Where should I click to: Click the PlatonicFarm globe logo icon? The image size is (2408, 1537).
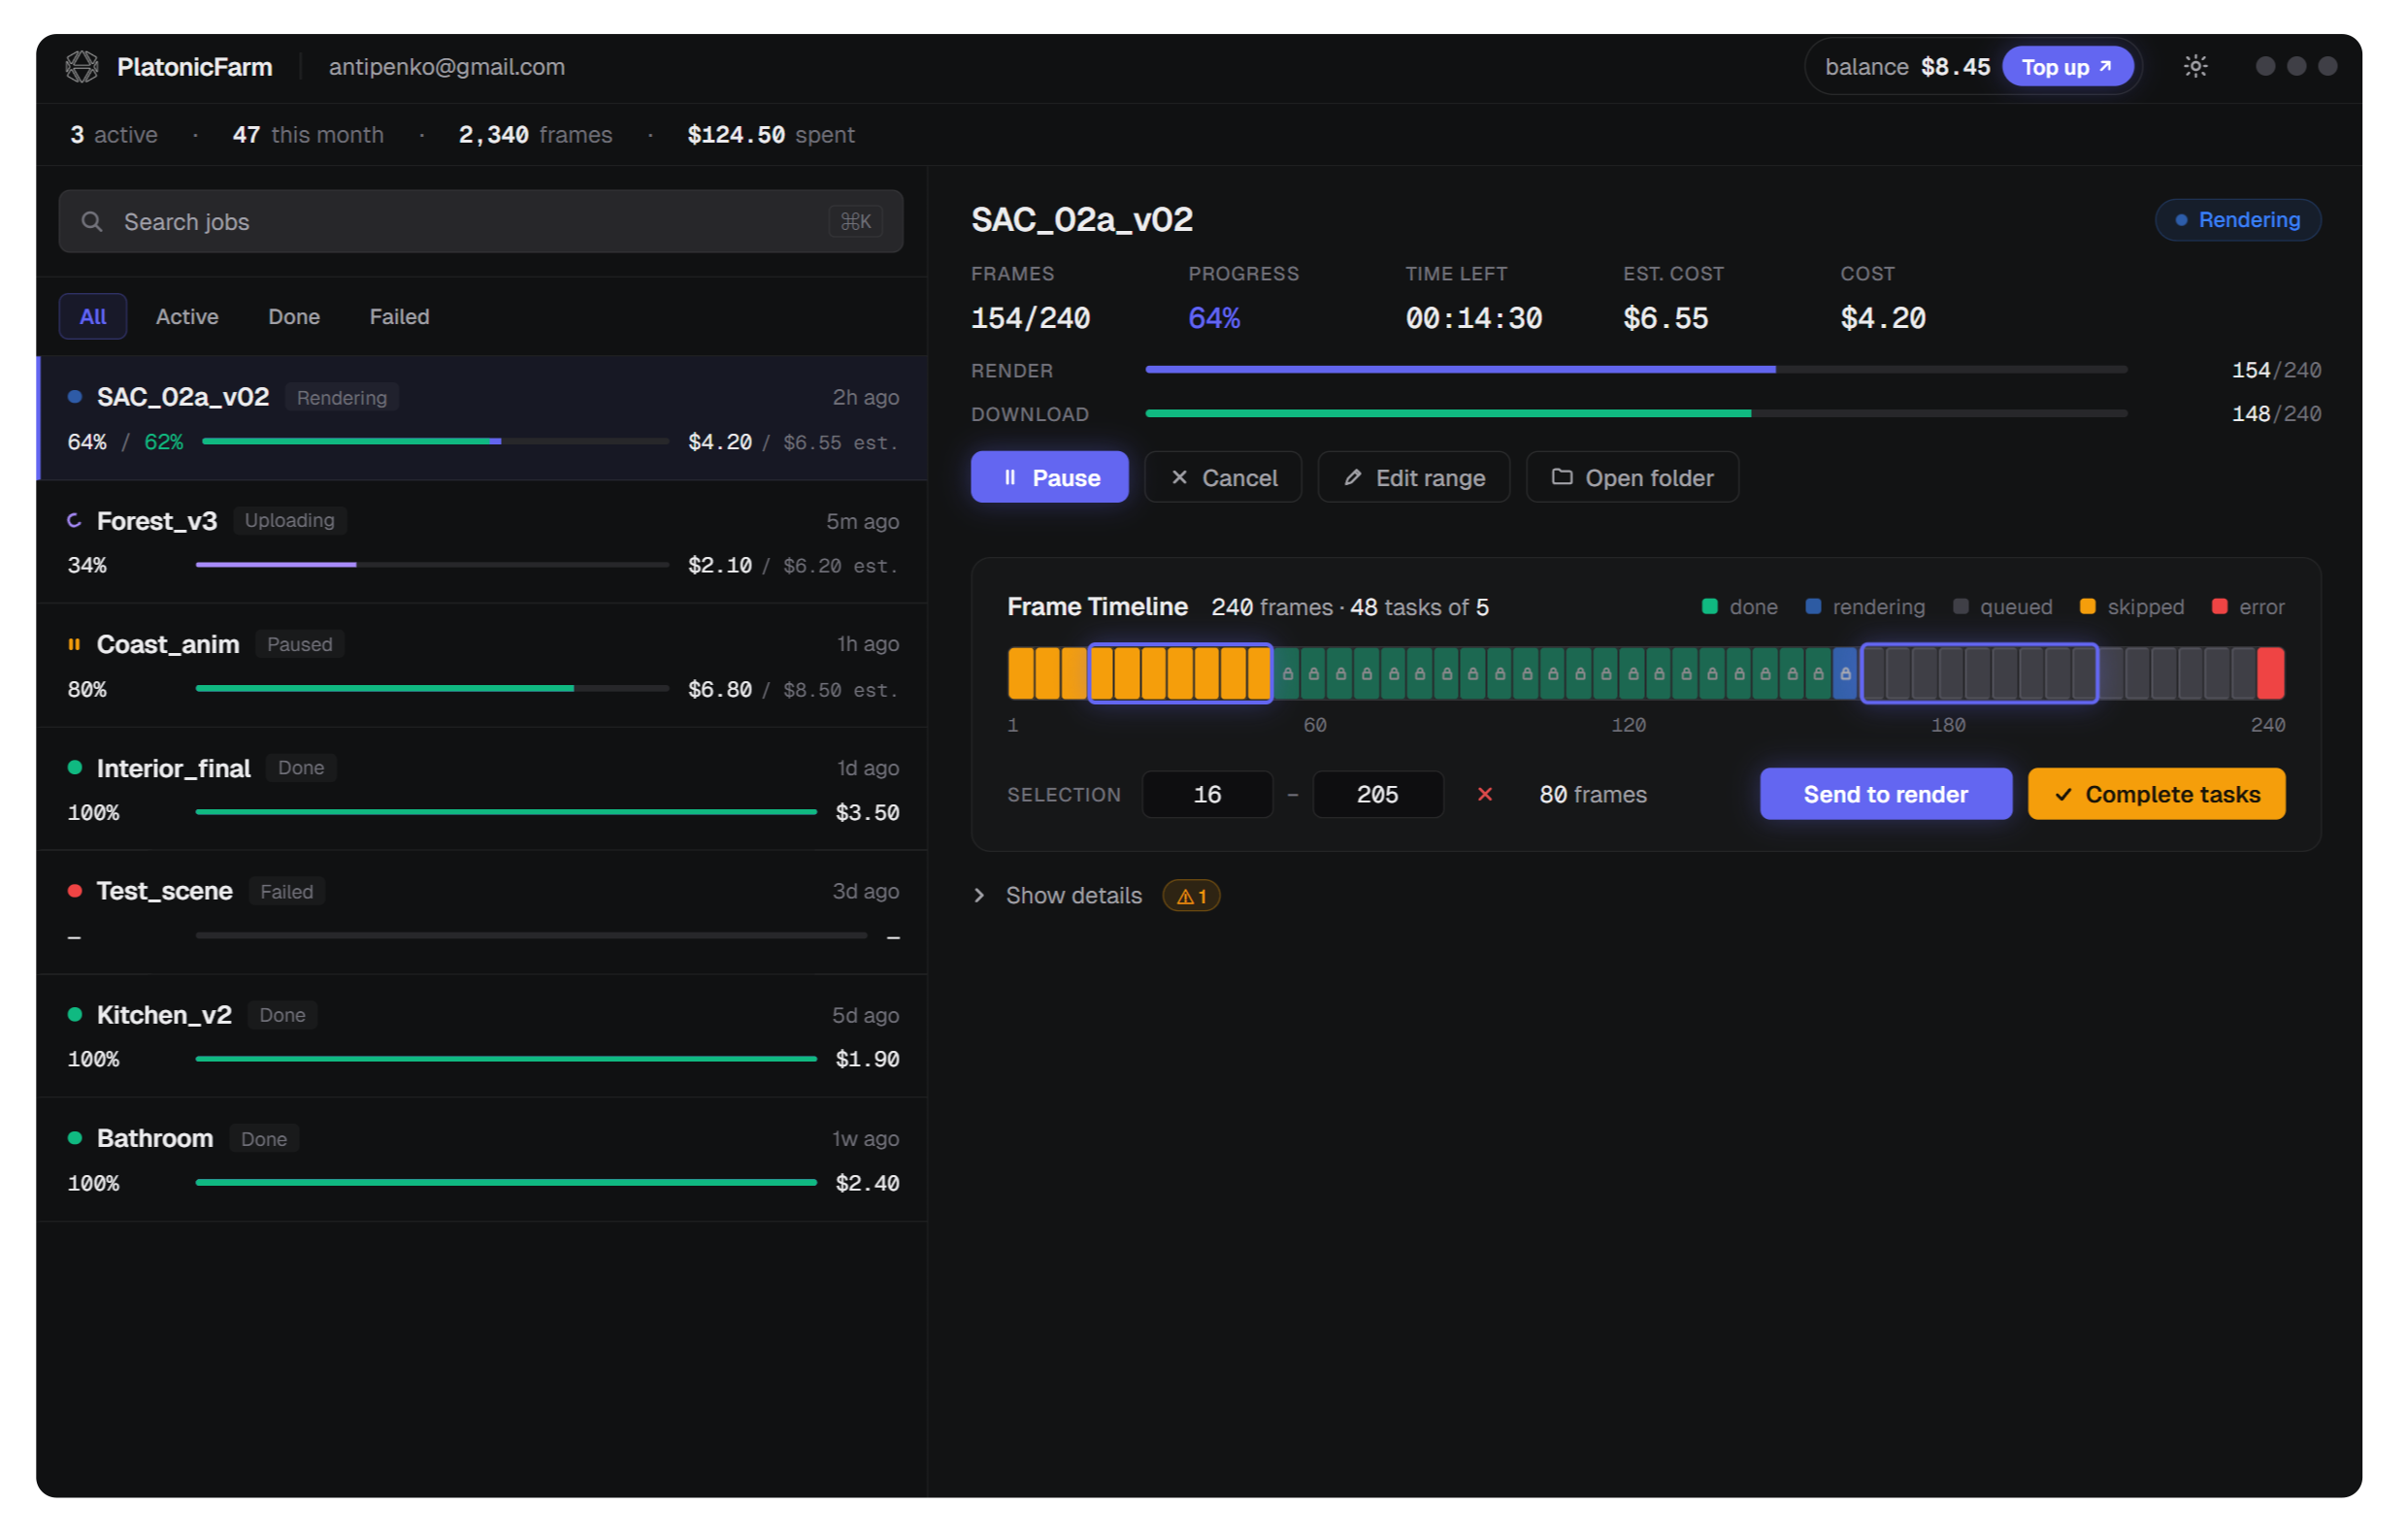(82, 67)
